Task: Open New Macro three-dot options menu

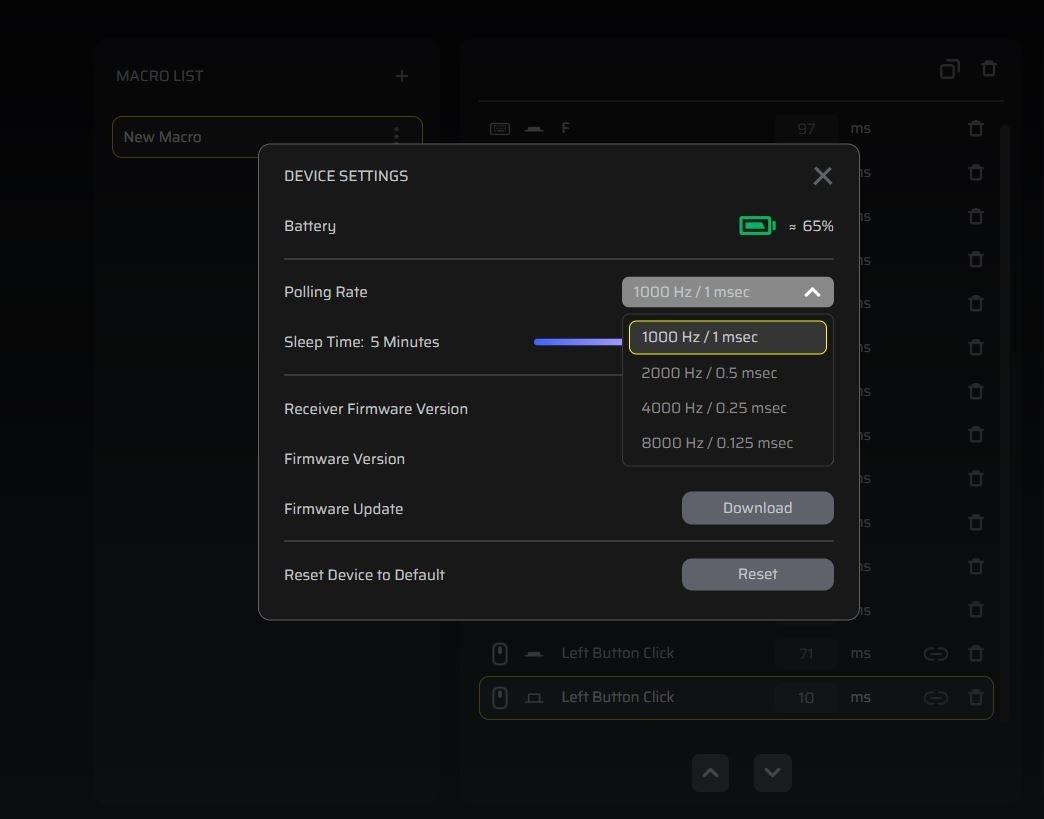Action: 397,136
